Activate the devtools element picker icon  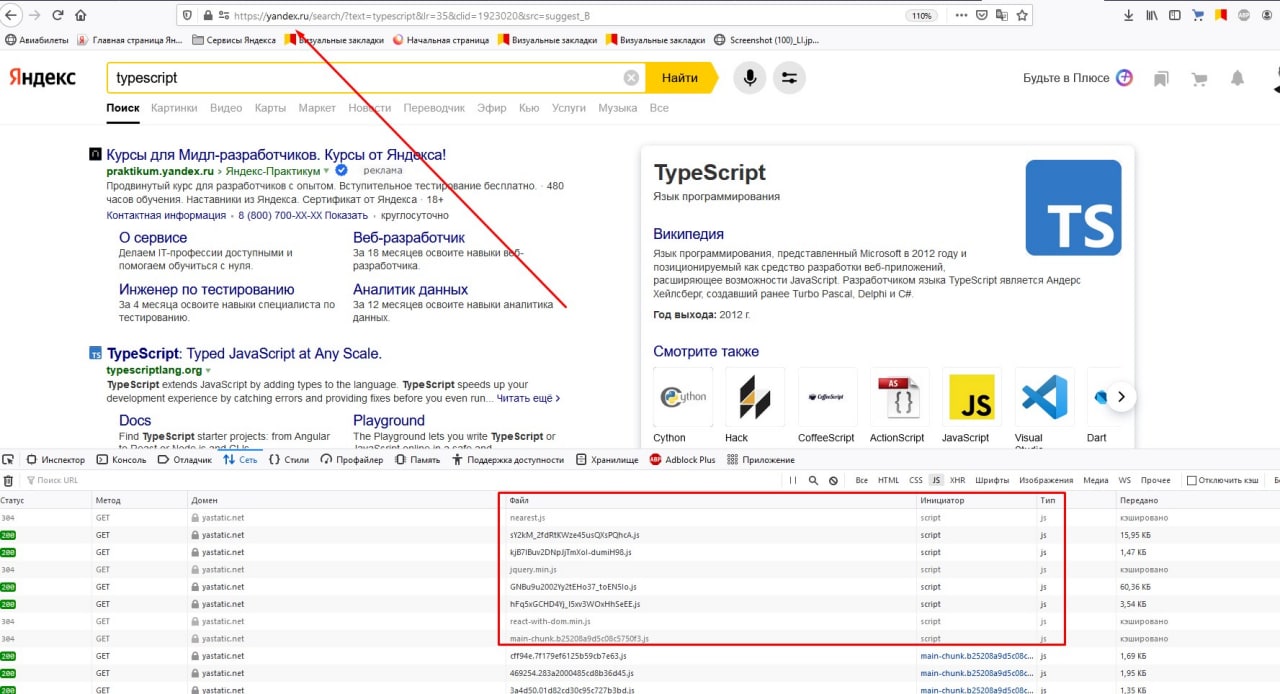pos(8,460)
